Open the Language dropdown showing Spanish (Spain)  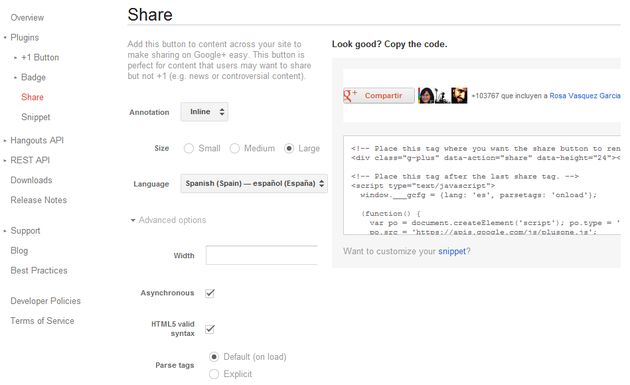pos(254,183)
